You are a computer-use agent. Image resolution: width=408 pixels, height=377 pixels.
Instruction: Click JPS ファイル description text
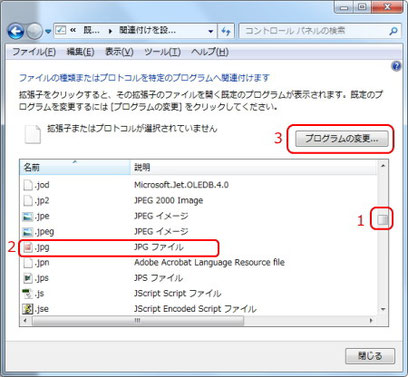click(x=158, y=278)
